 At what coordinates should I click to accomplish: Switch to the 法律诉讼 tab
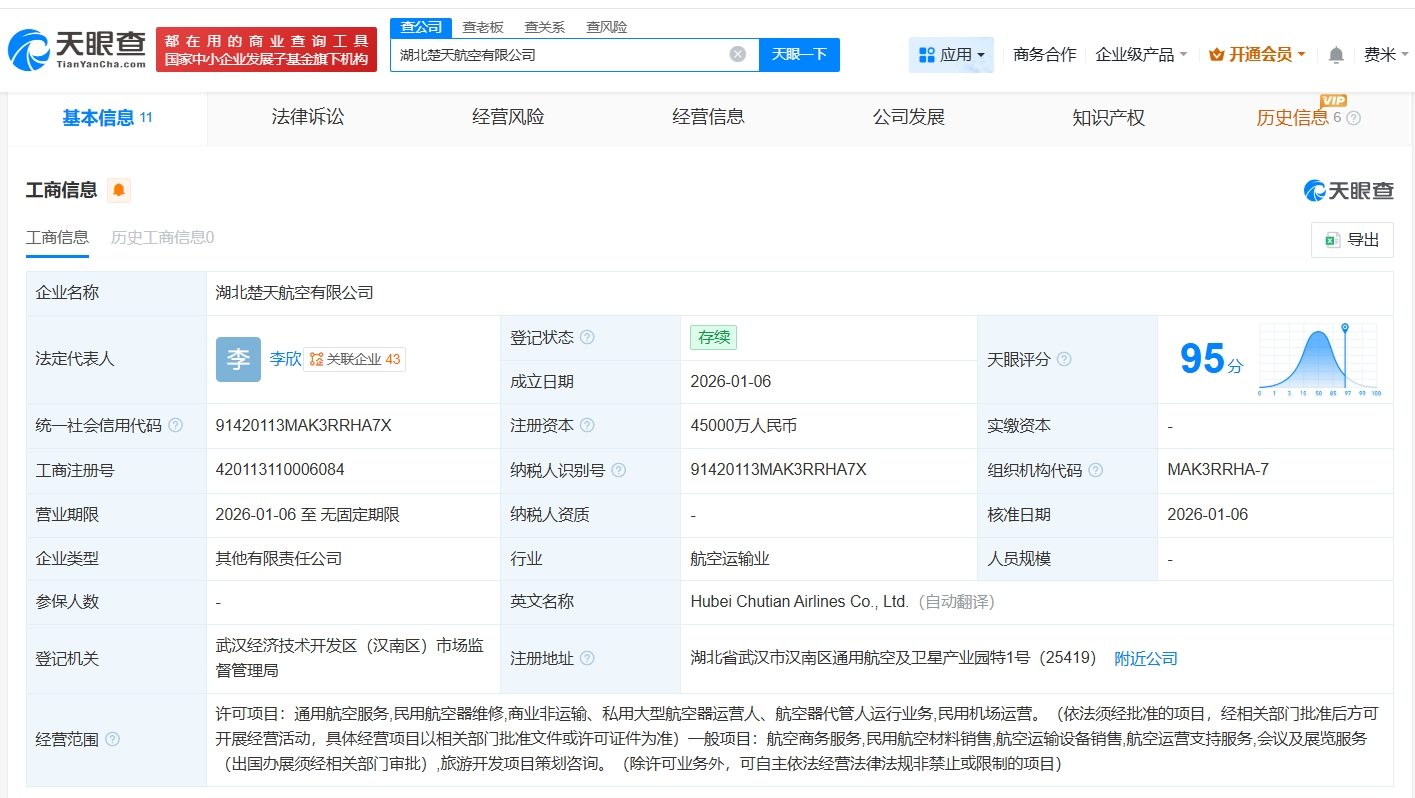click(x=308, y=118)
